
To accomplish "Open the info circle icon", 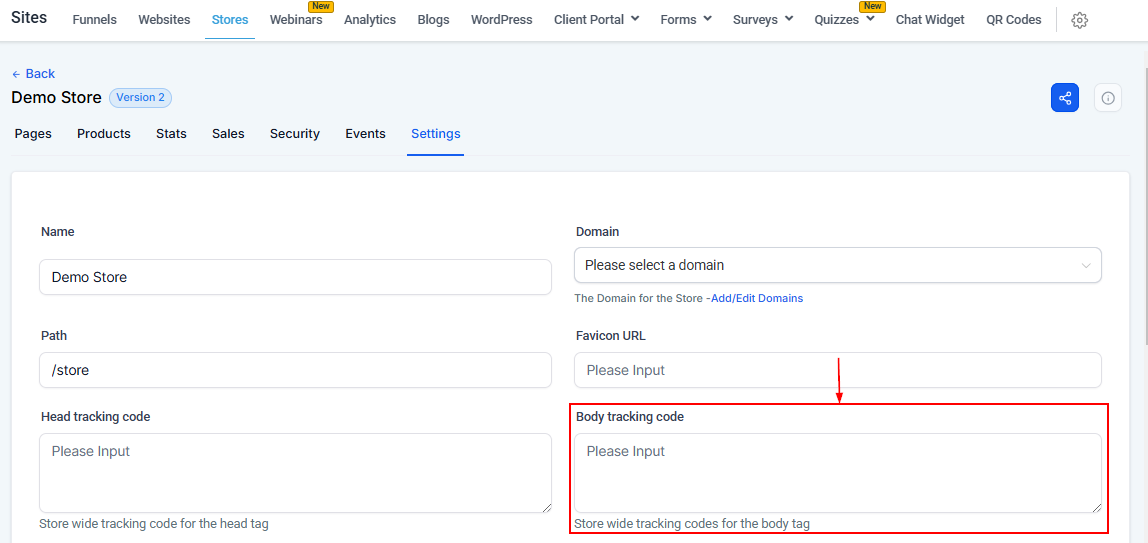I will [1108, 98].
